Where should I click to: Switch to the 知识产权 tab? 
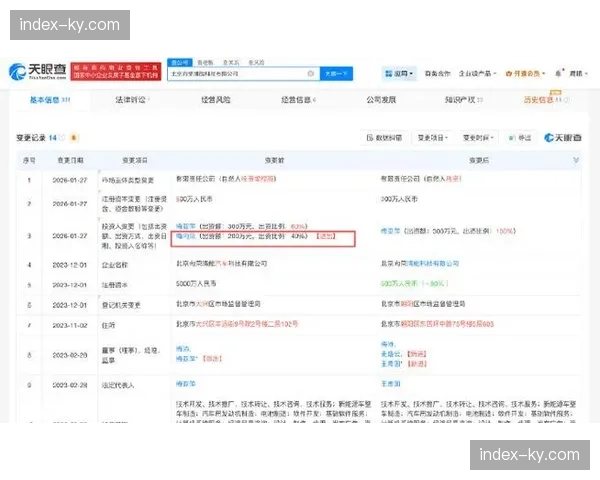(463, 100)
